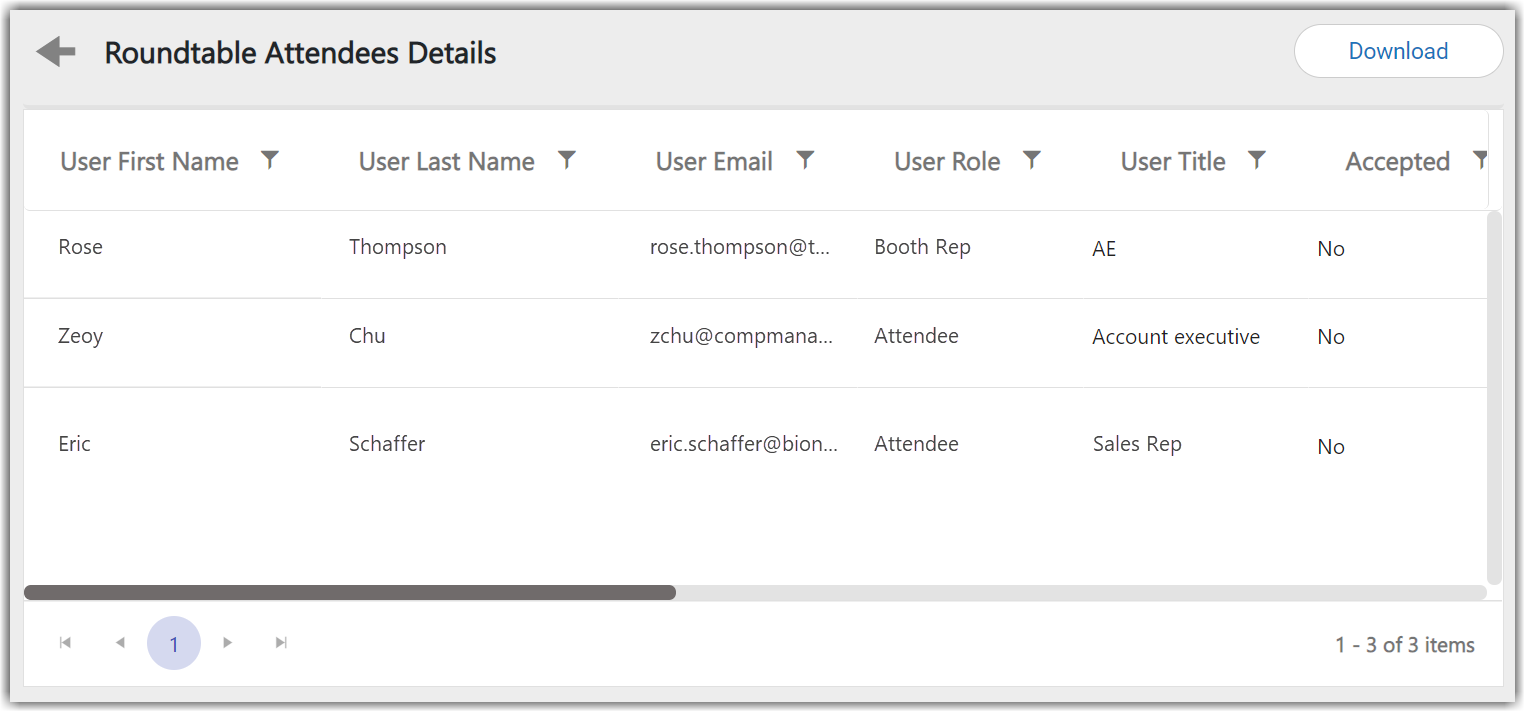Open filter for Accepted column

click(x=1480, y=160)
